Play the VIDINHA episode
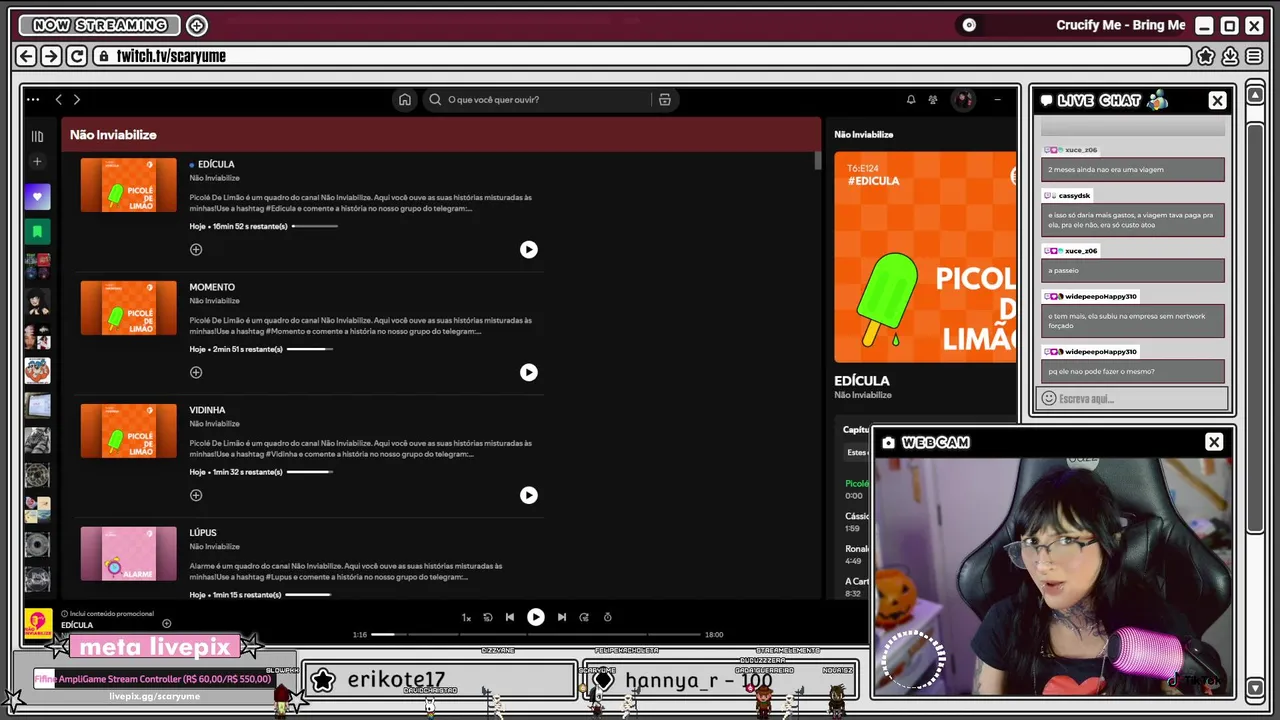 [528, 495]
